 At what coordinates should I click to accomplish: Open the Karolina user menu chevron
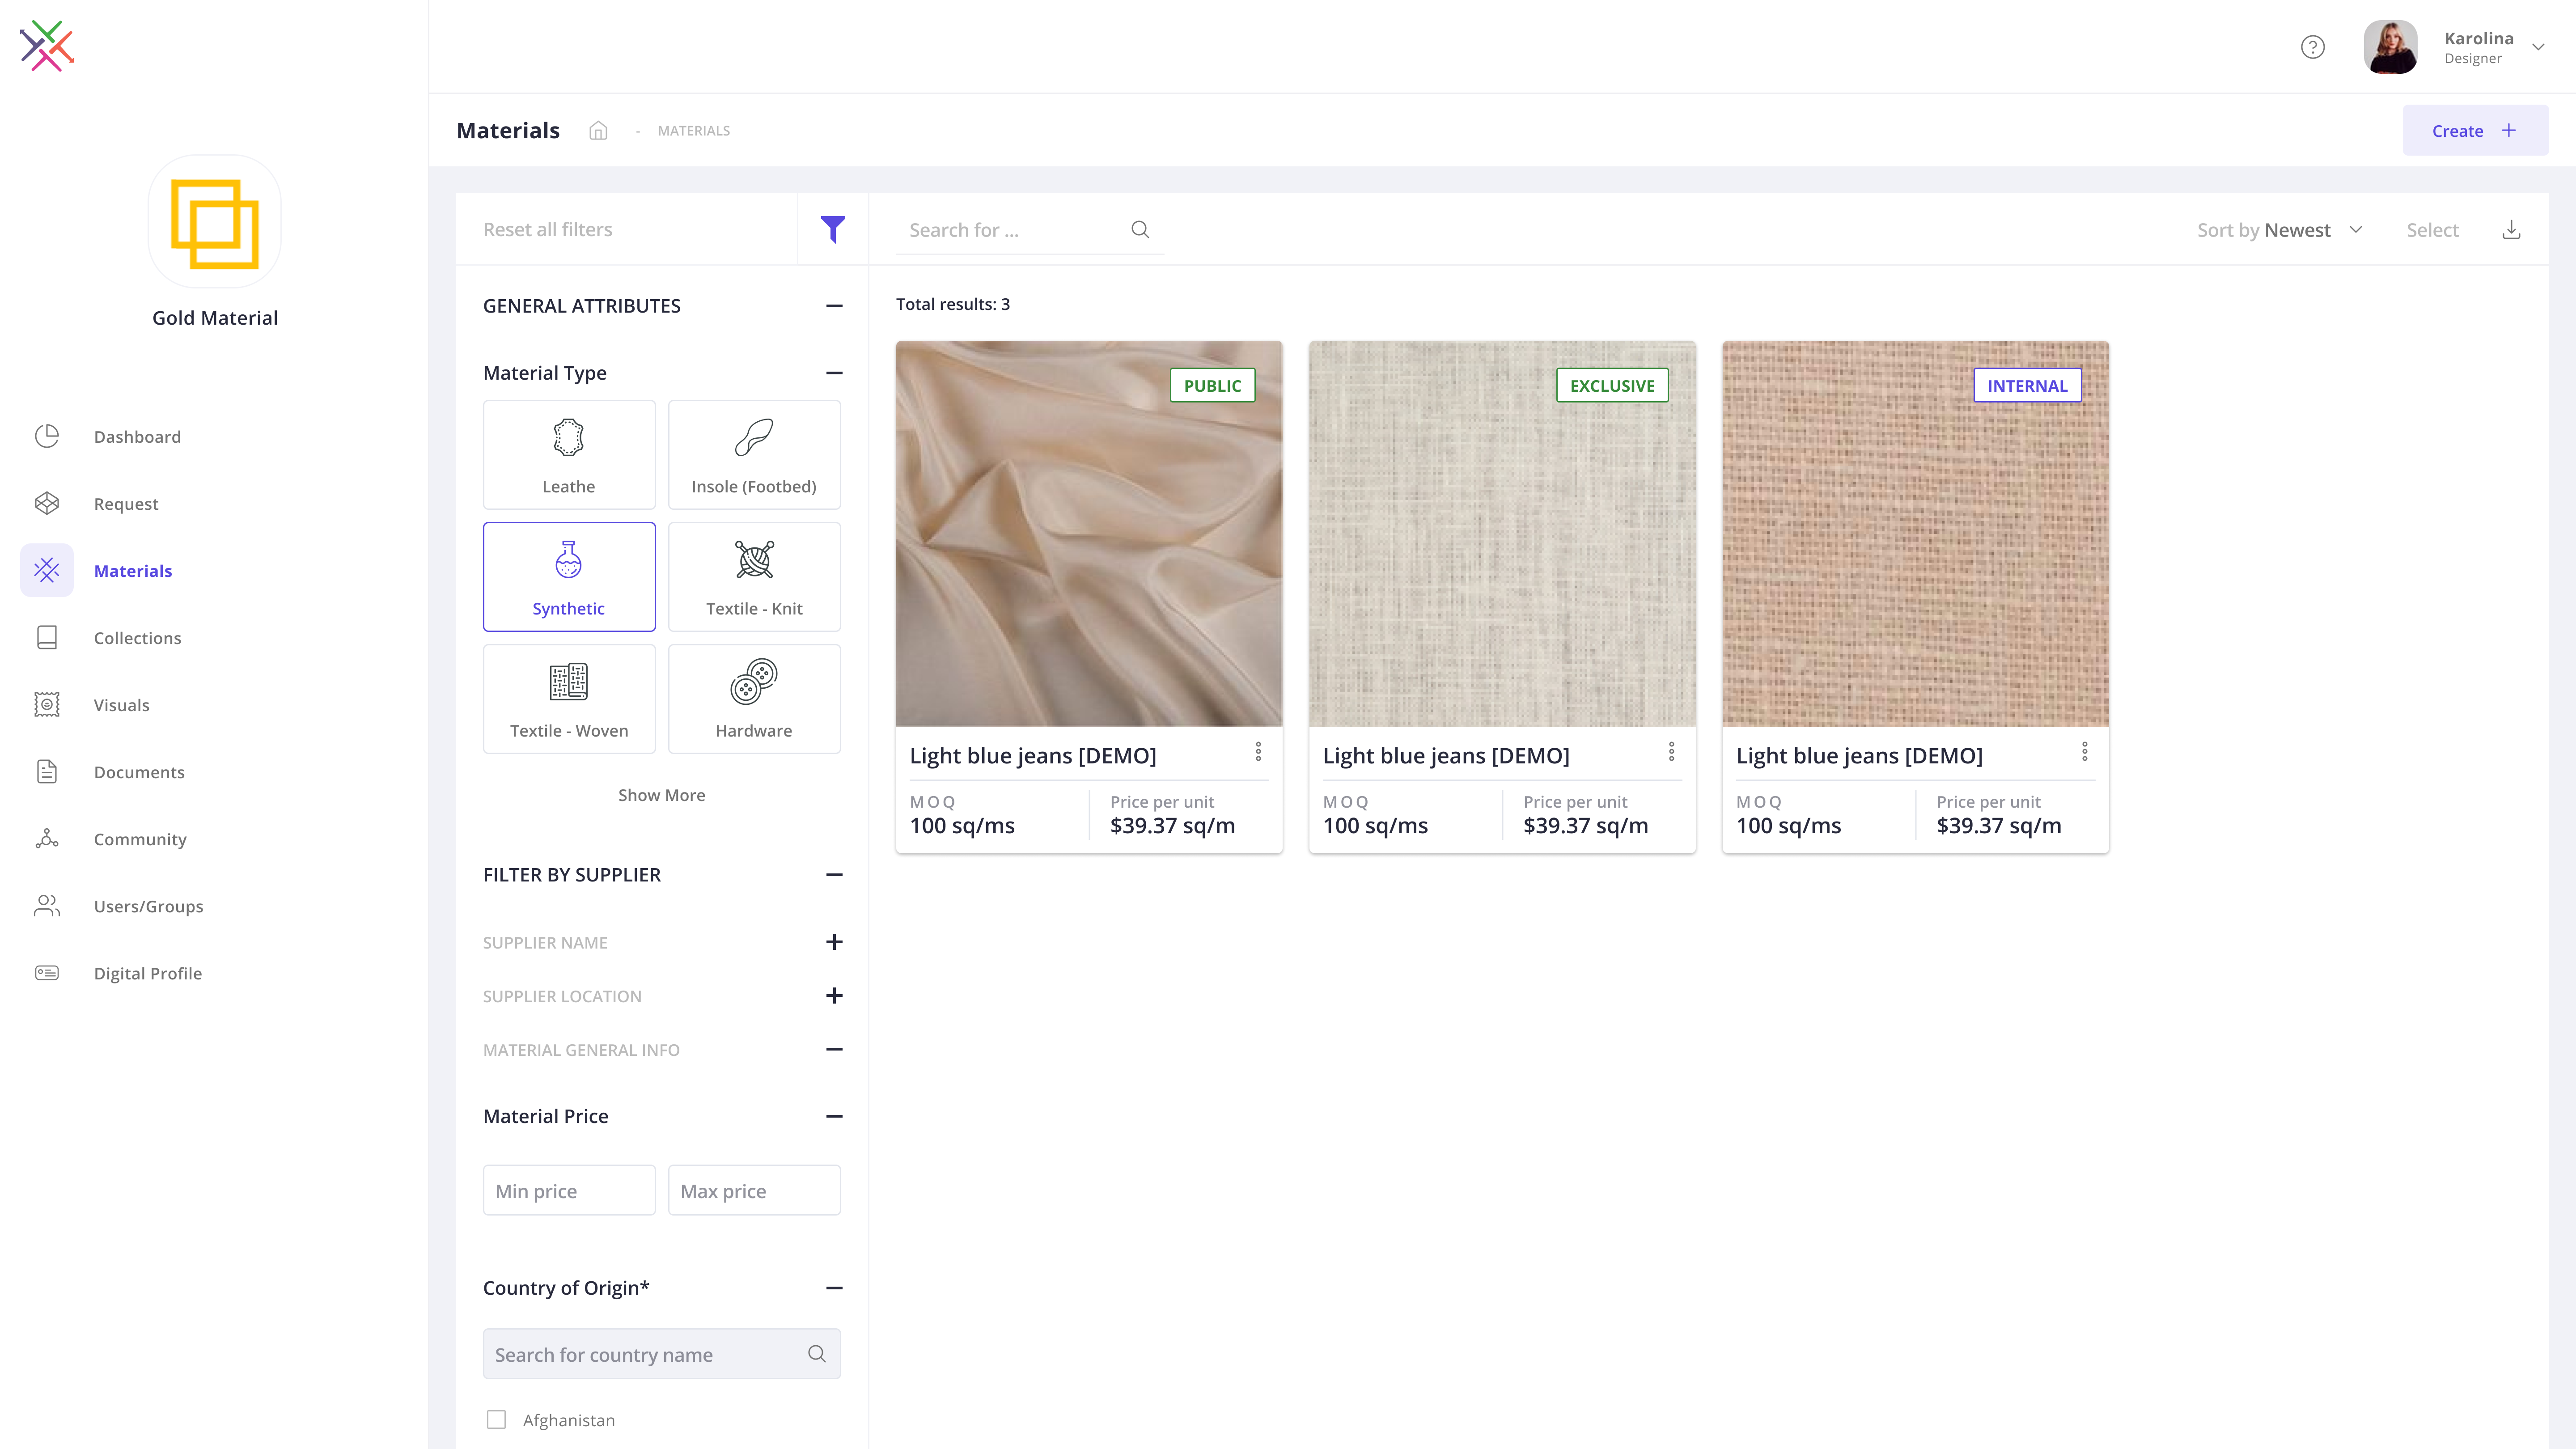tap(2538, 47)
